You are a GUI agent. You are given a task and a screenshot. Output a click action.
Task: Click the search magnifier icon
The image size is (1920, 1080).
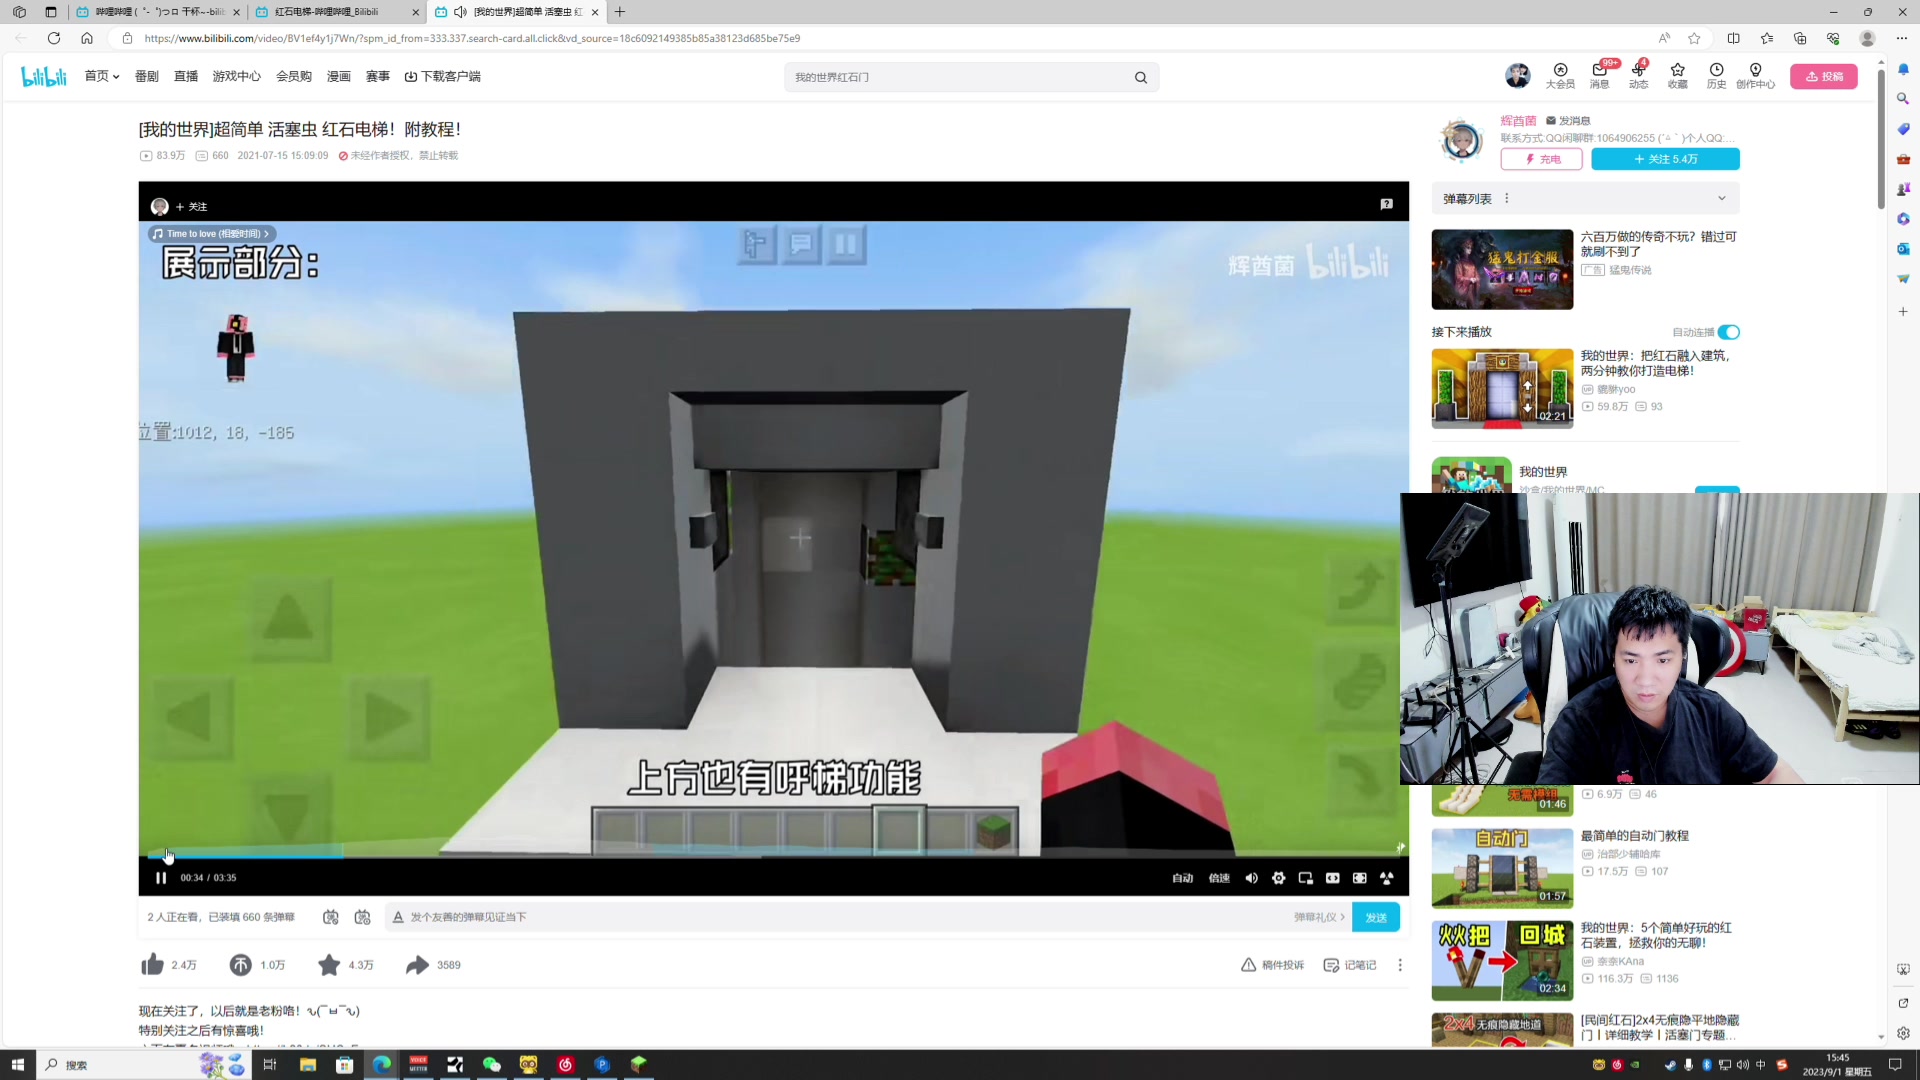1141,77
